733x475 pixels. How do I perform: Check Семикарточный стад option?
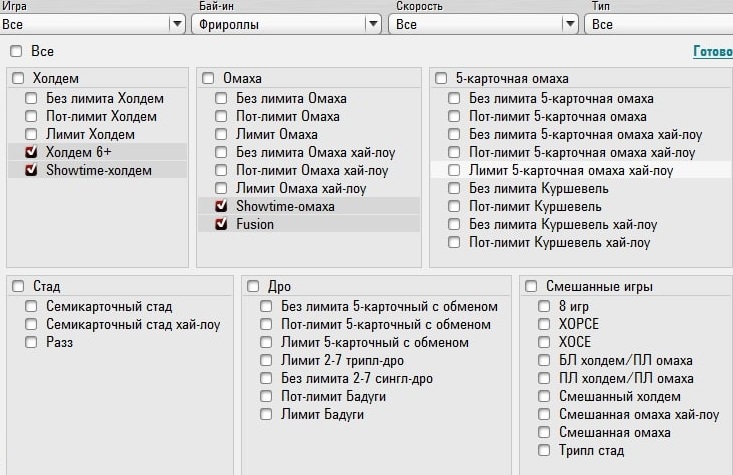tap(32, 306)
